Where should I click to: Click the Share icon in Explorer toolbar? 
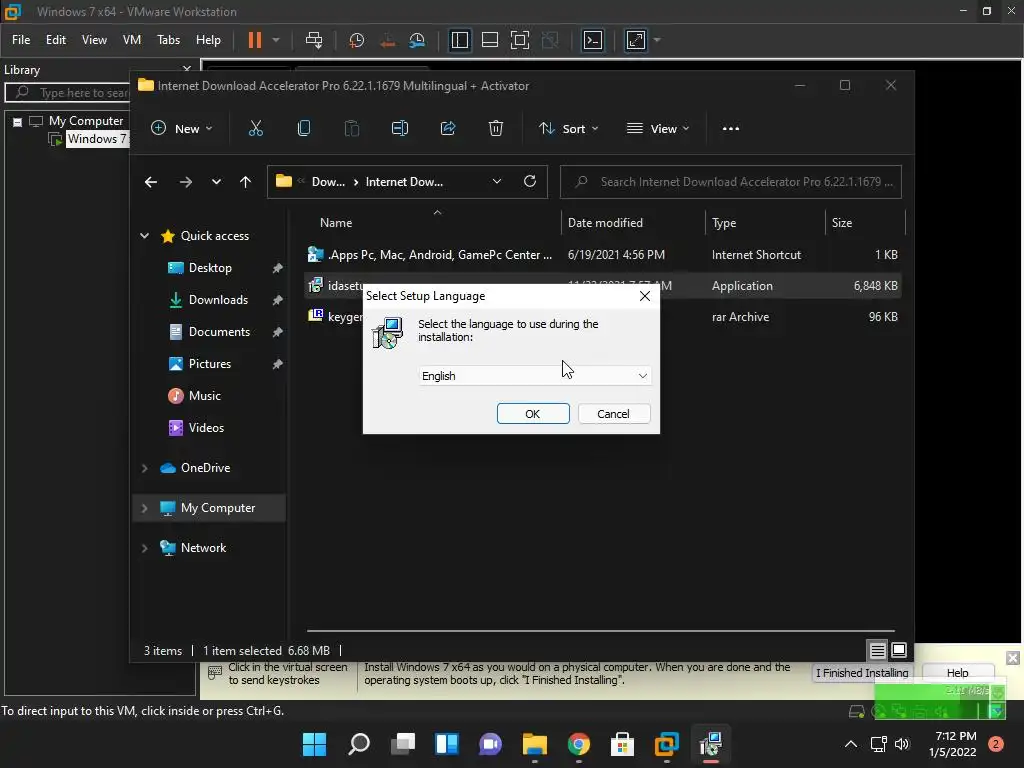[448, 129]
